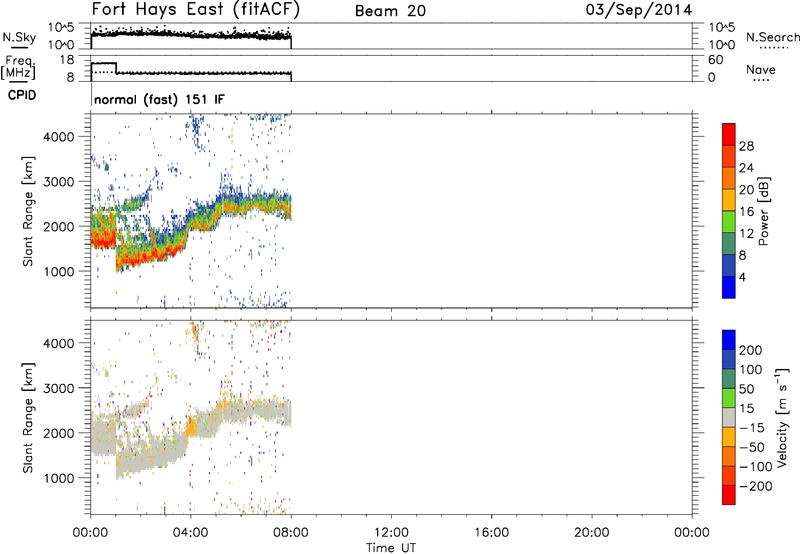This screenshot has height=554, width=800.
Task: Click the '1000' tick of the velocity panel
Action: (x=58, y=478)
